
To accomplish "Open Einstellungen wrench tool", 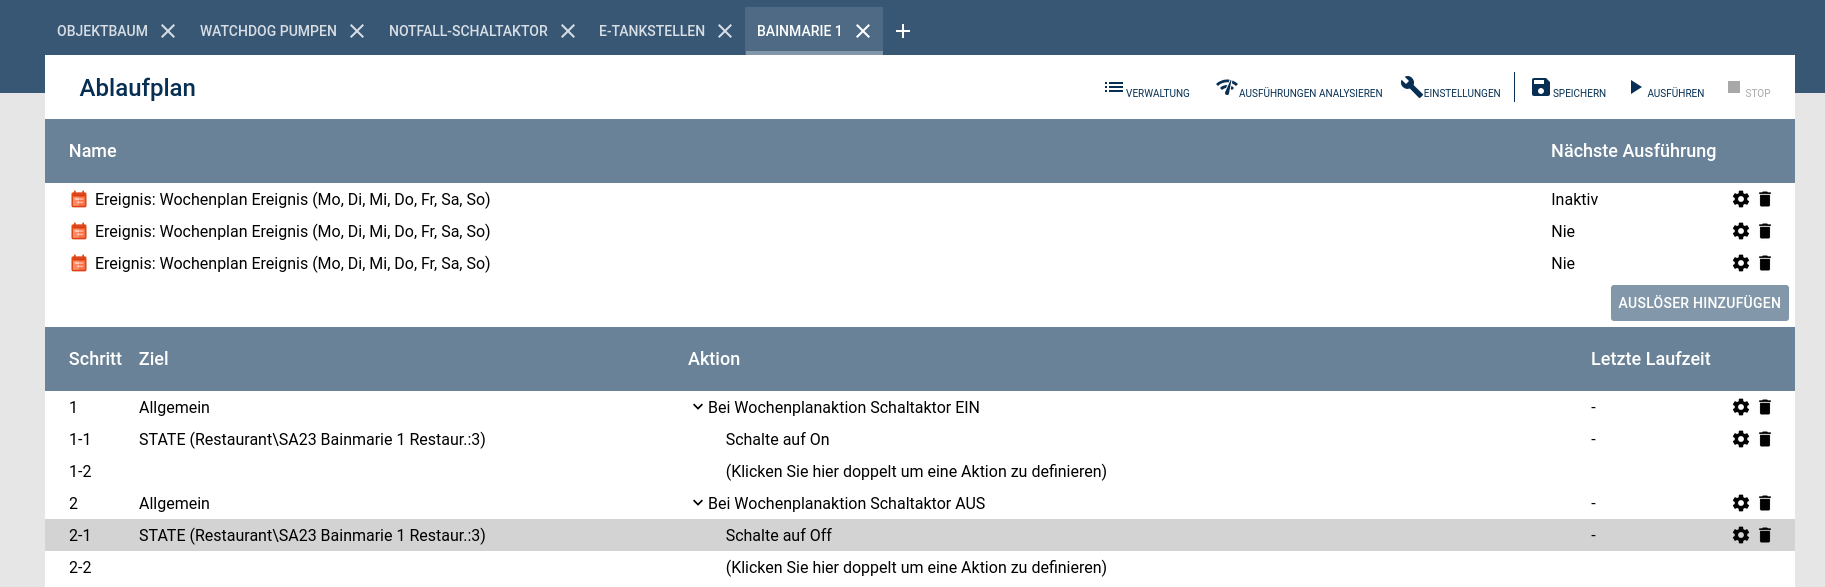I will tap(1411, 87).
